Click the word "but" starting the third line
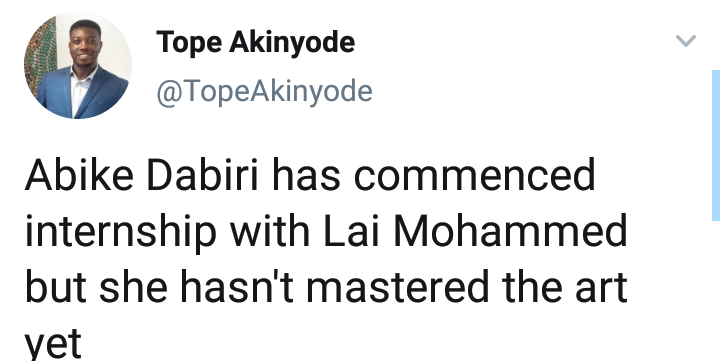The width and height of the screenshot is (720, 361). coord(56,287)
